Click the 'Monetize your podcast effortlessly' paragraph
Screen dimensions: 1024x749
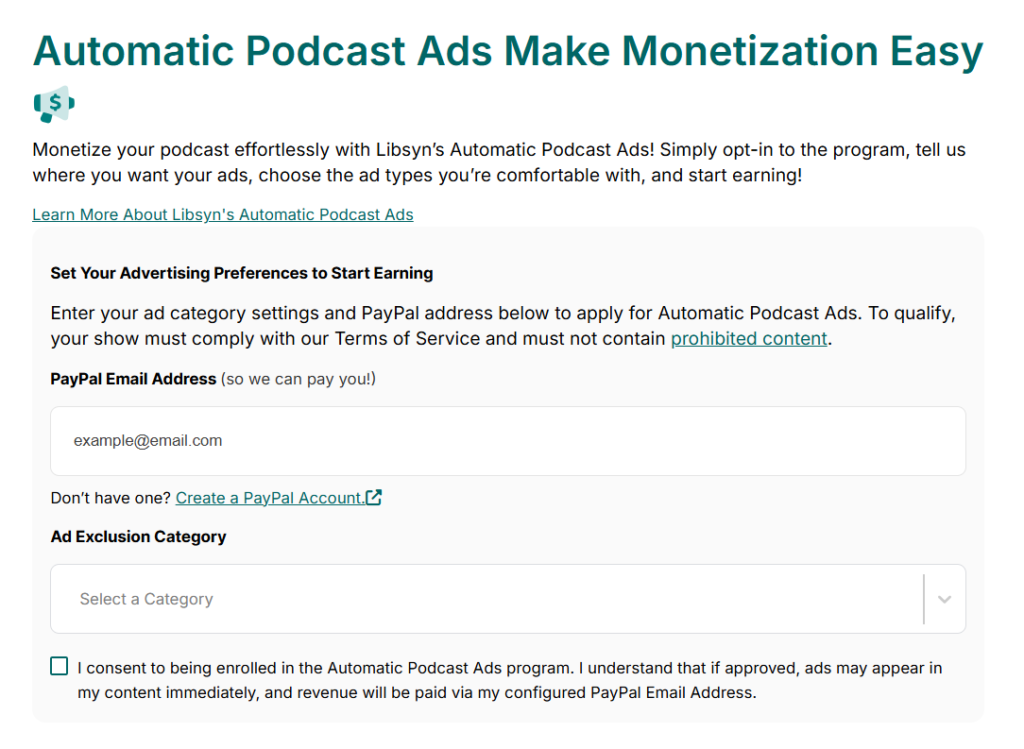click(x=499, y=162)
